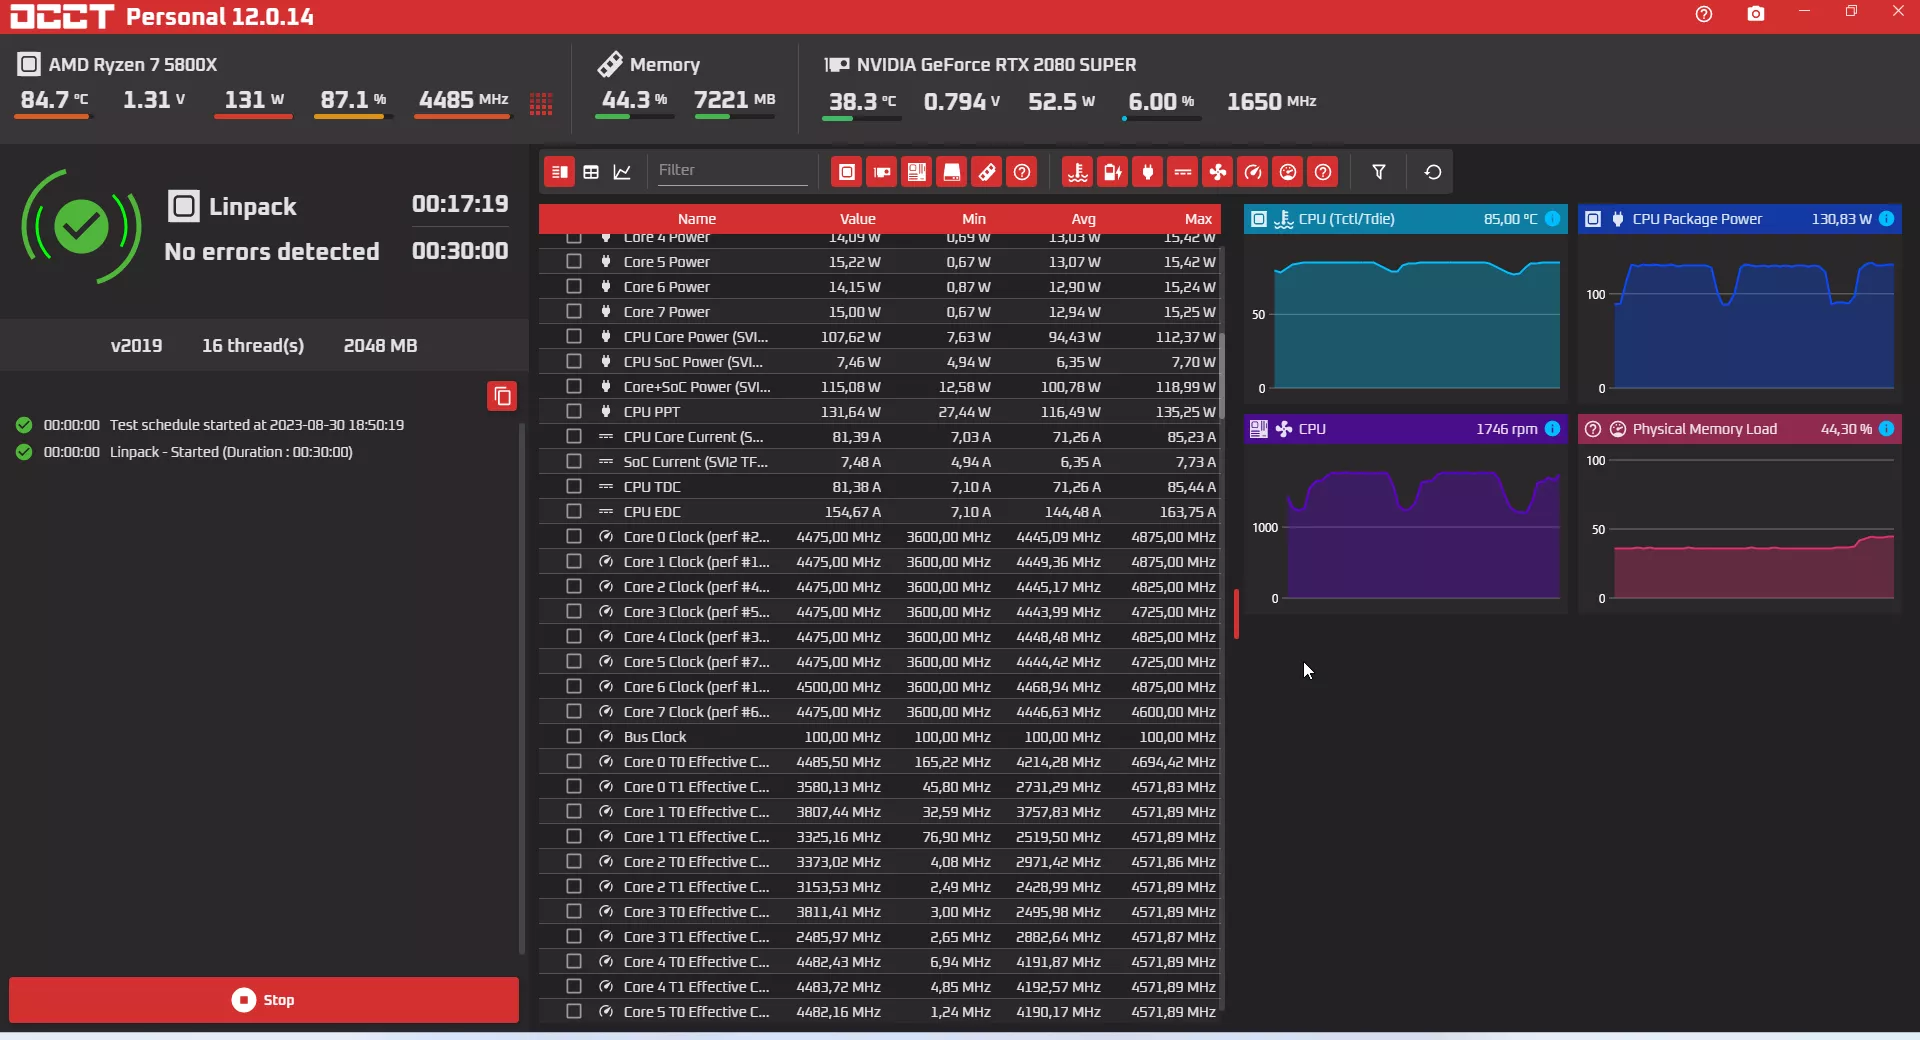This screenshot has height=1040, width=1920.
Task: Open info for CPU (Tctl/Tdie) graph
Action: pyautogui.click(x=1553, y=219)
